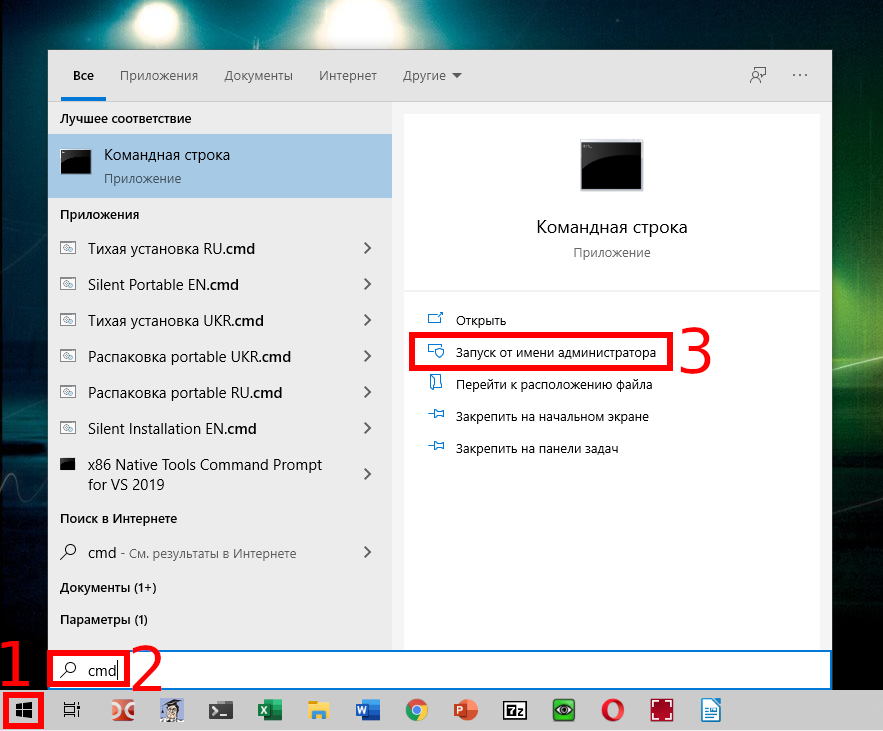Open 7-Zip from the taskbar

[515, 711]
